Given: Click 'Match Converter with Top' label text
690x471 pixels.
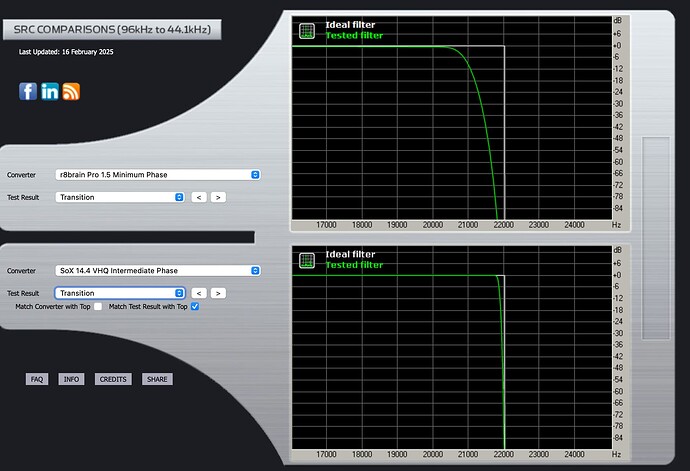Looking at the screenshot, I should (53, 306).
